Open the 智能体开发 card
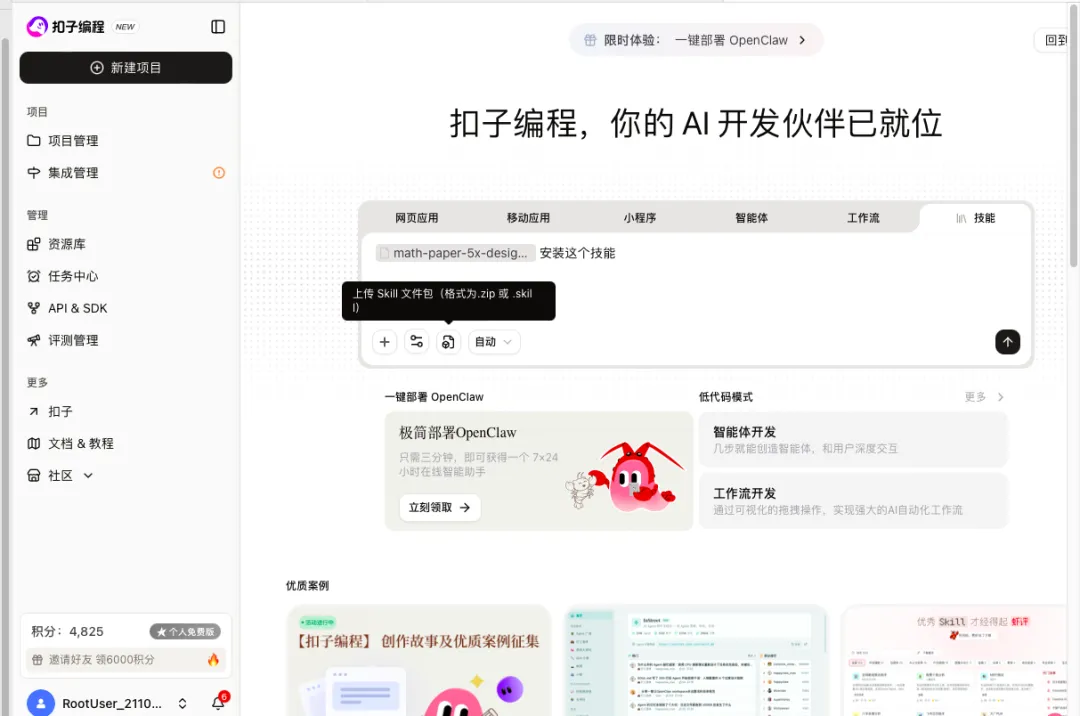 853,440
